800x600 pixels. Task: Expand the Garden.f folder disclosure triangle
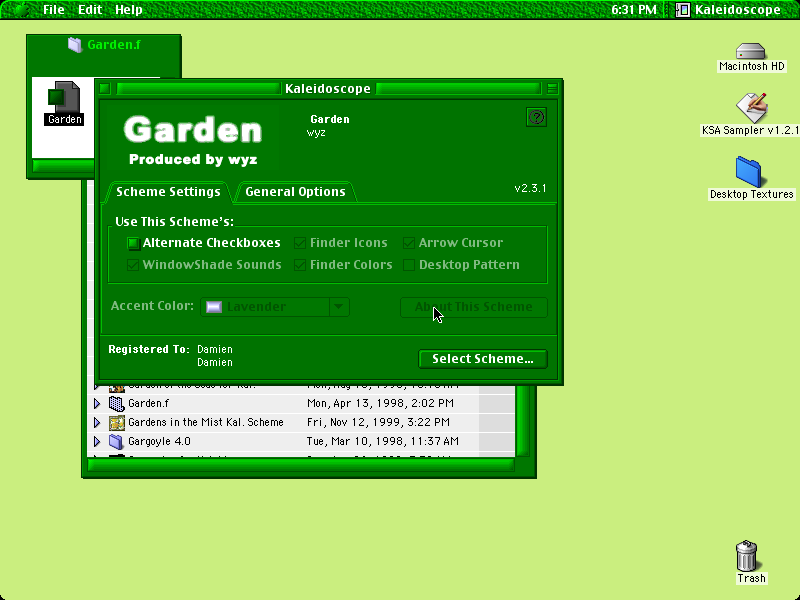(97, 404)
